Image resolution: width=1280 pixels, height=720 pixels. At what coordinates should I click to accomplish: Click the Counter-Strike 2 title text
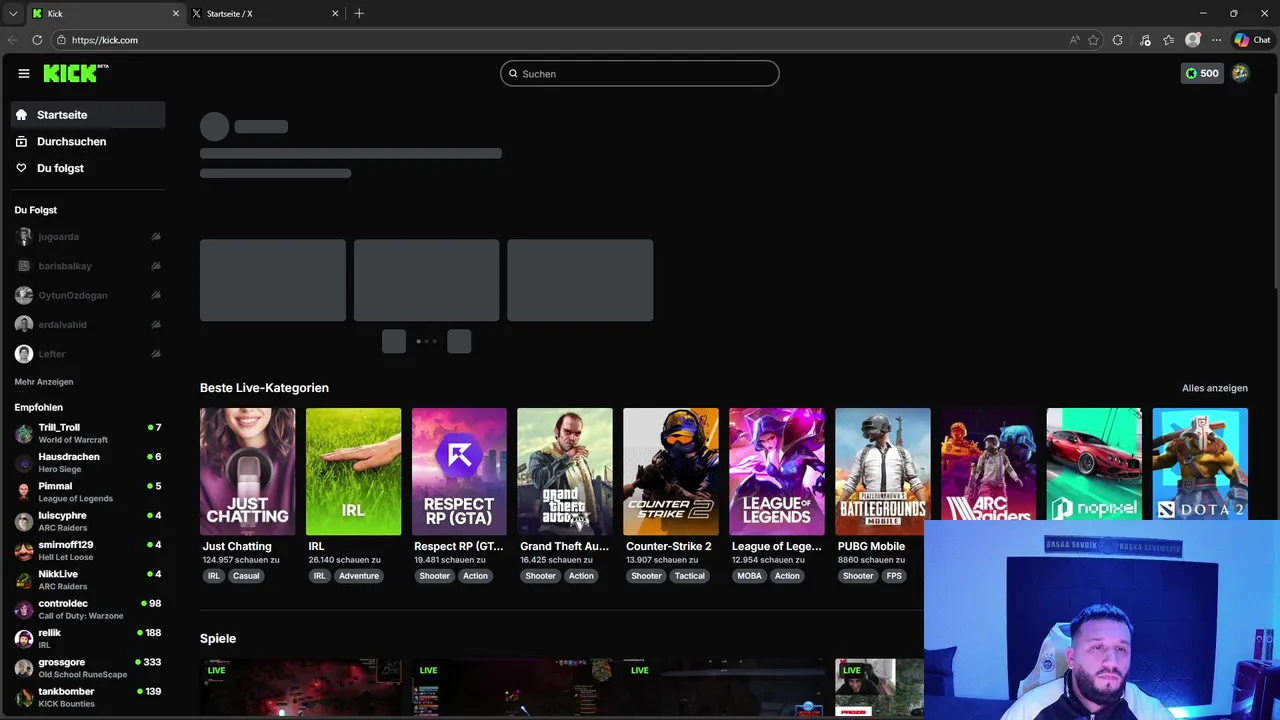coord(669,546)
